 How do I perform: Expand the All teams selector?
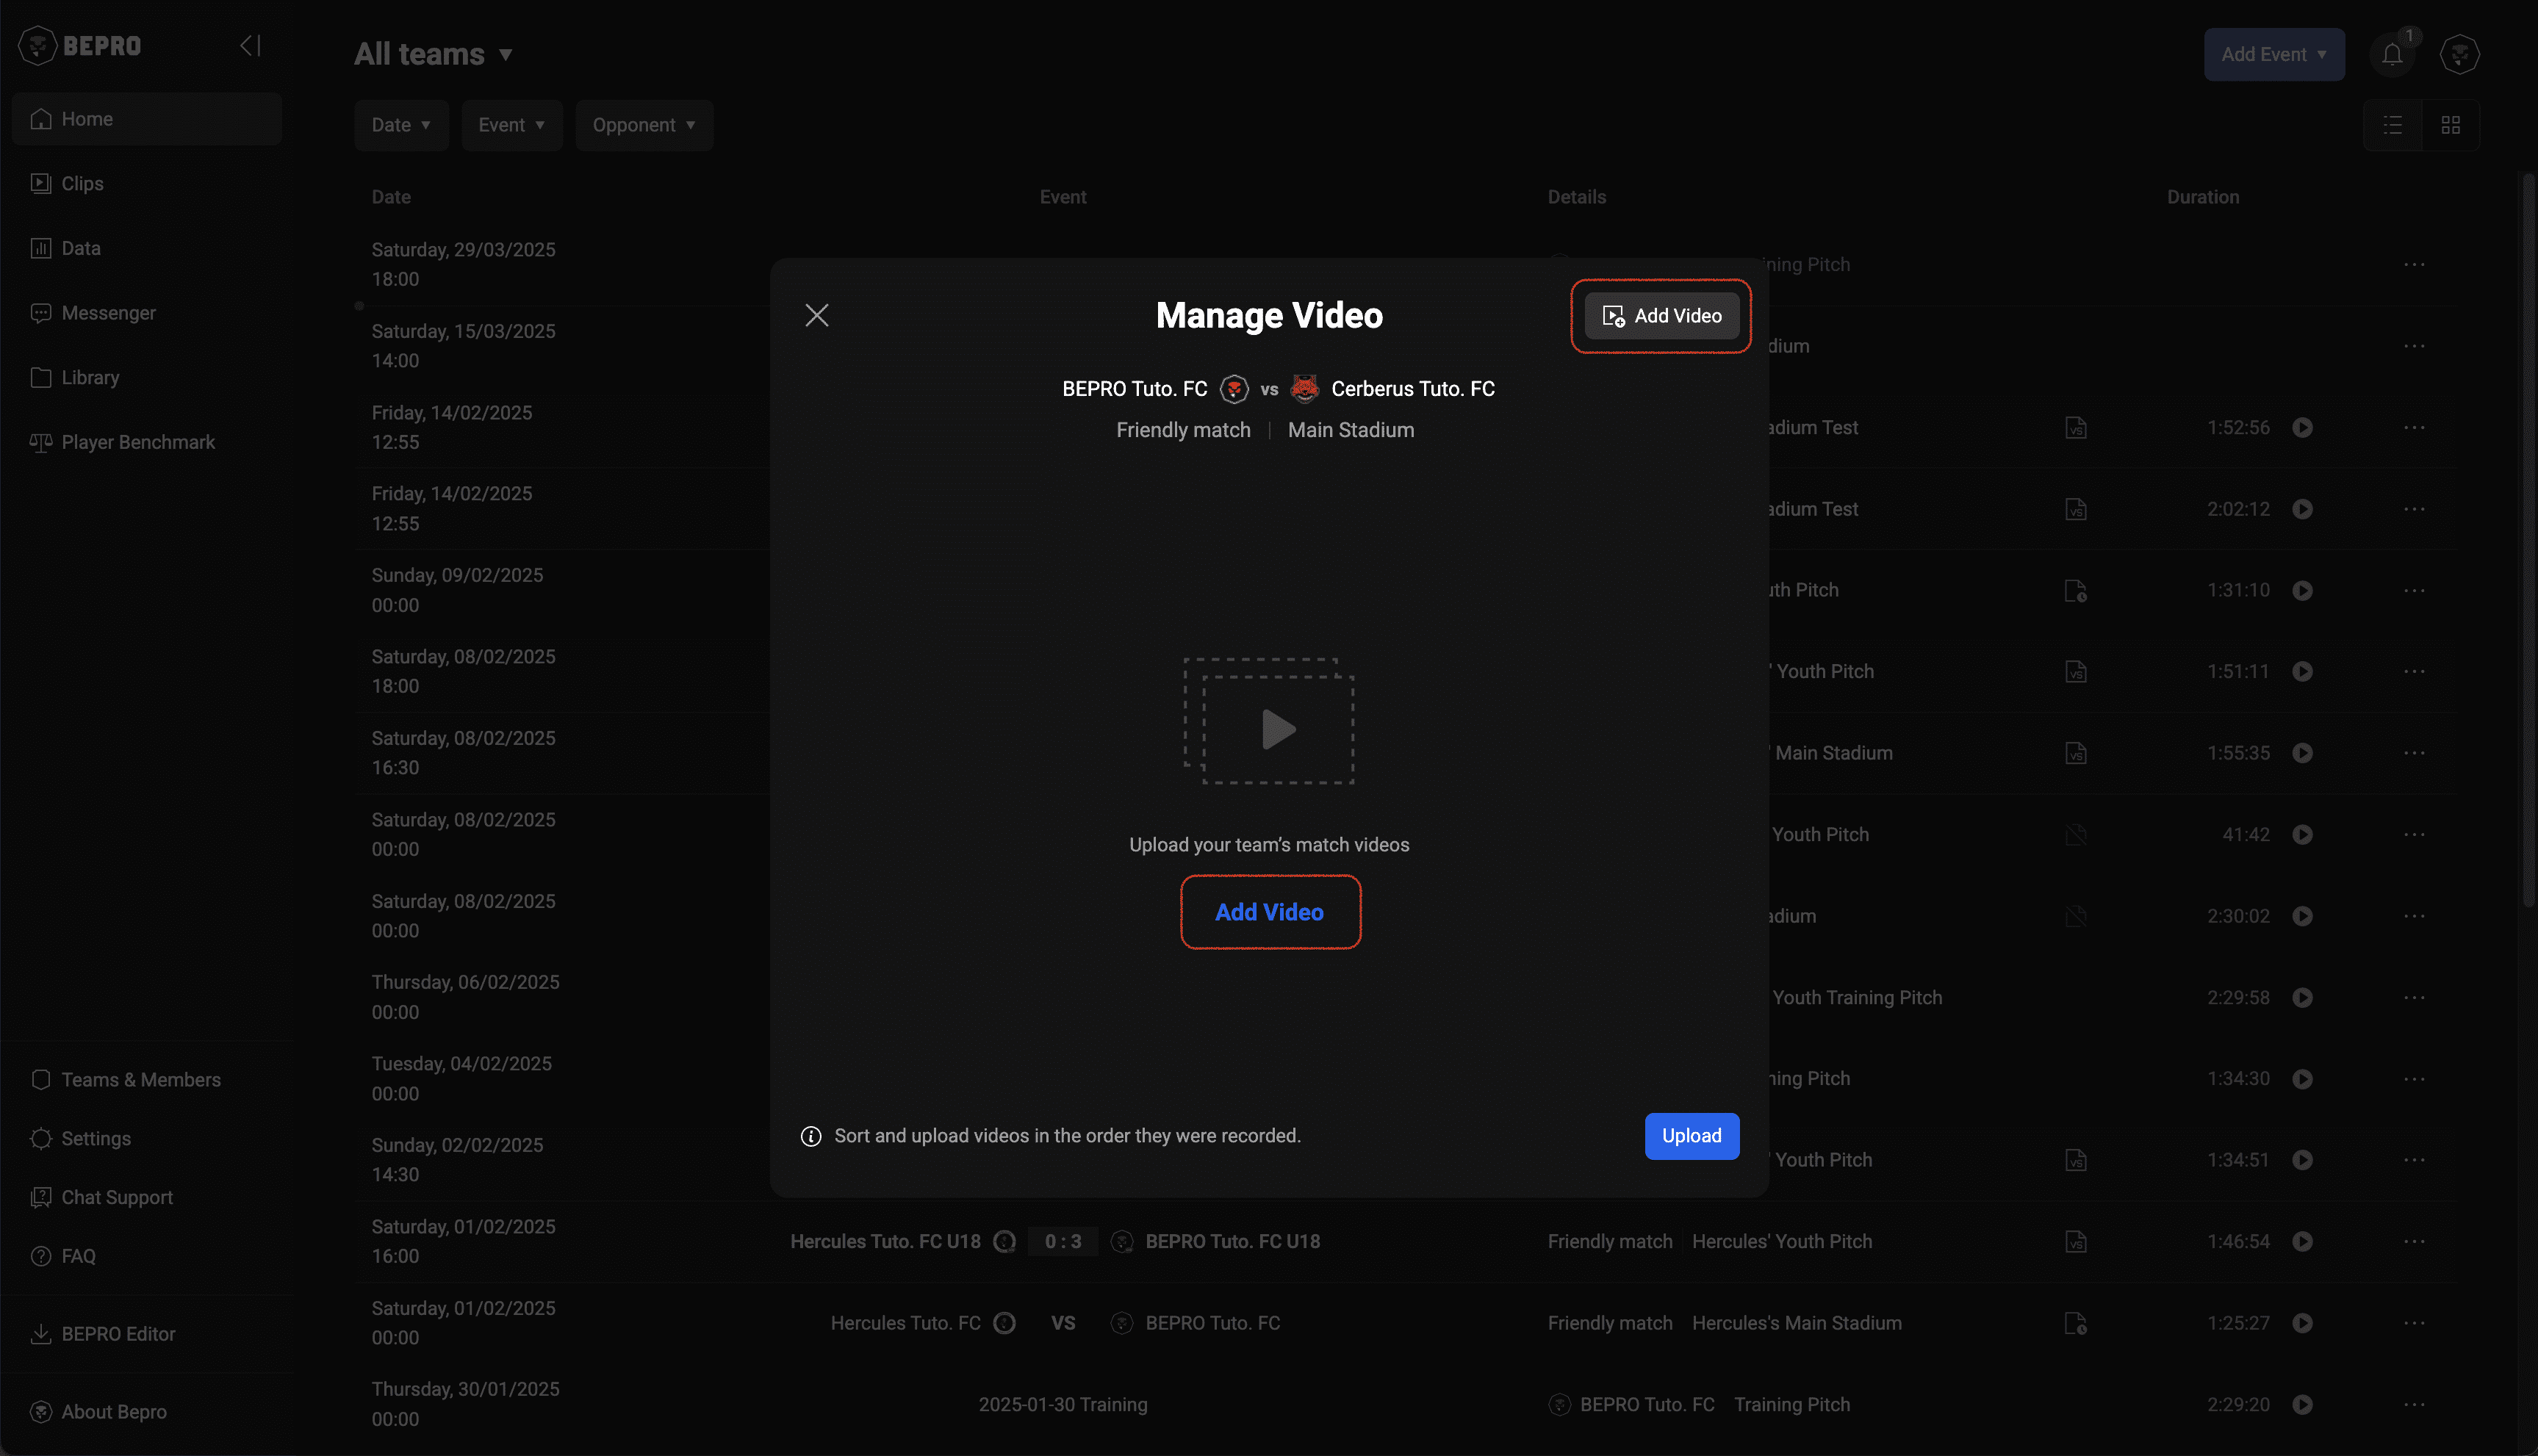pyautogui.click(x=433, y=54)
